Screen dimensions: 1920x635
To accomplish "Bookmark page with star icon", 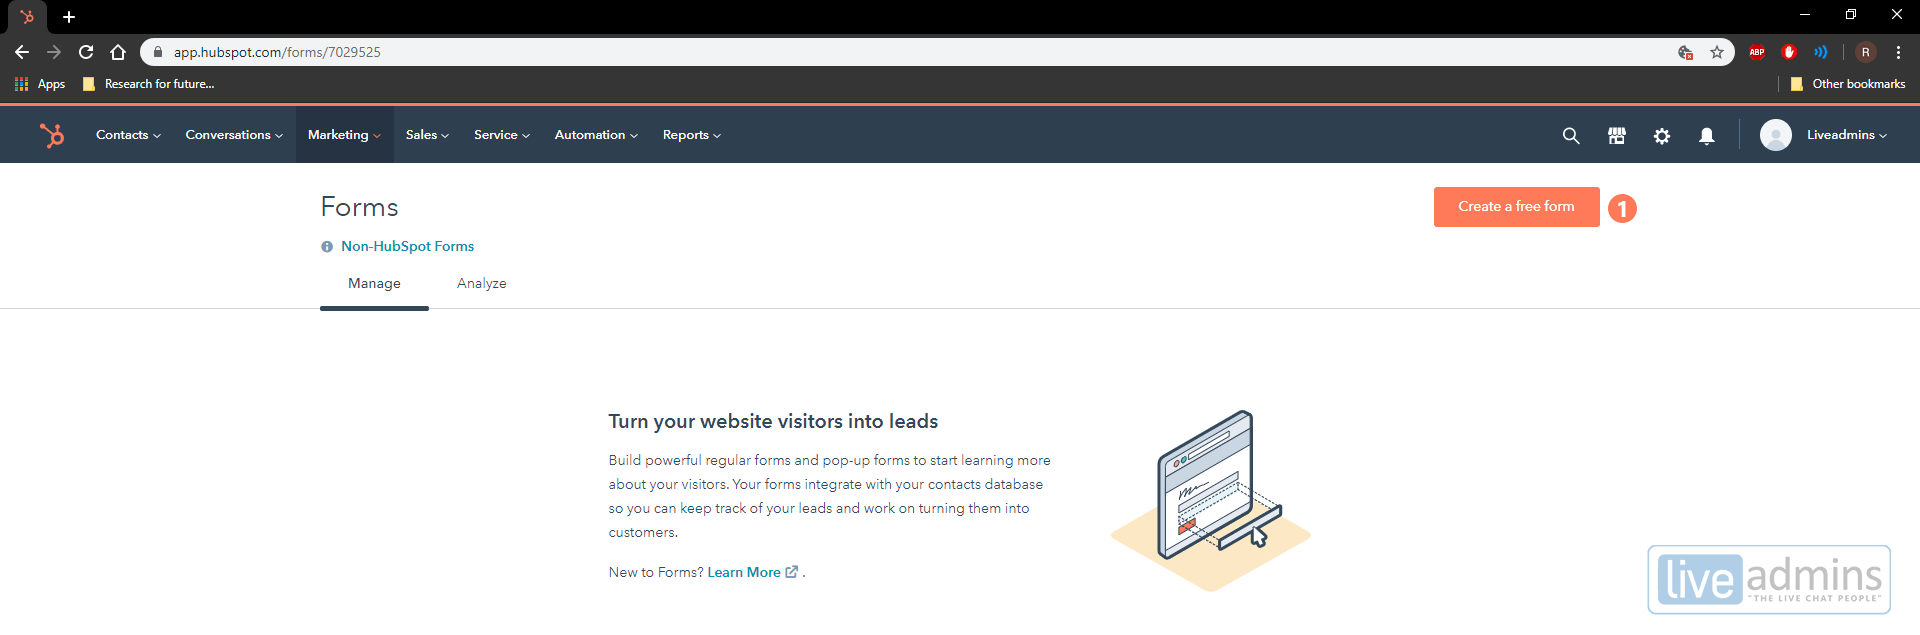I will [x=1717, y=52].
